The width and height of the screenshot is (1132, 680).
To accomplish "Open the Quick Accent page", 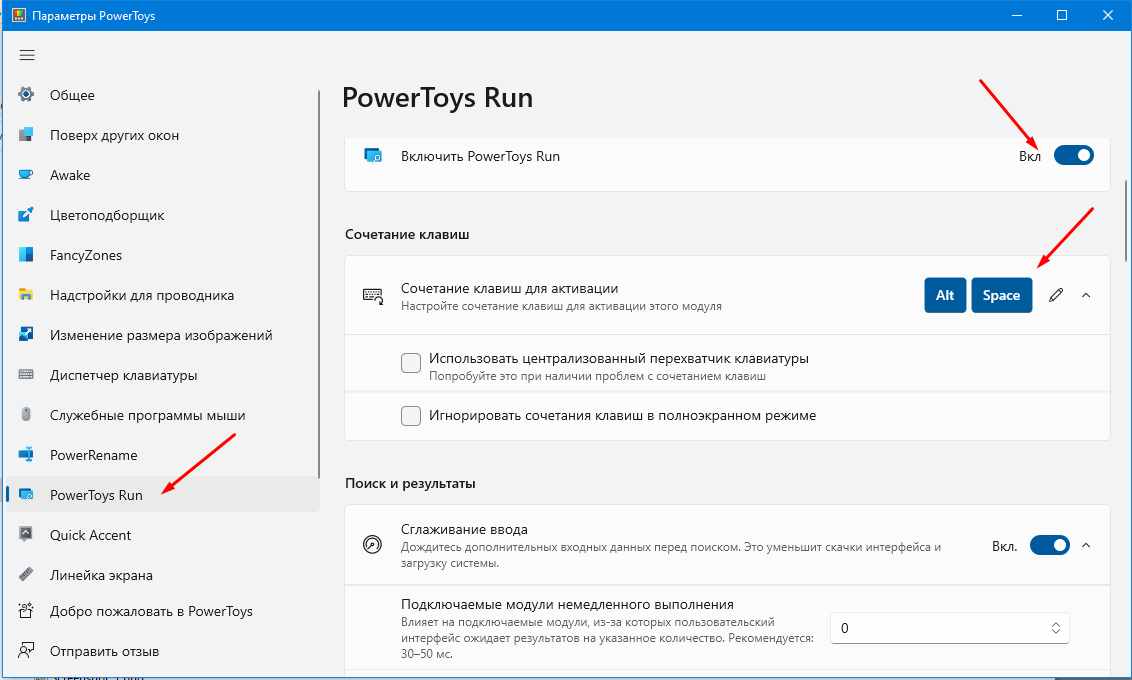I will pyautogui.click(x=162, y=535).
